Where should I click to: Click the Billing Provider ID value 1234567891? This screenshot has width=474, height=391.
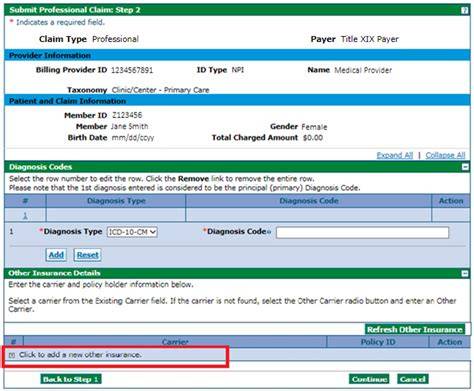coord(132,70)
